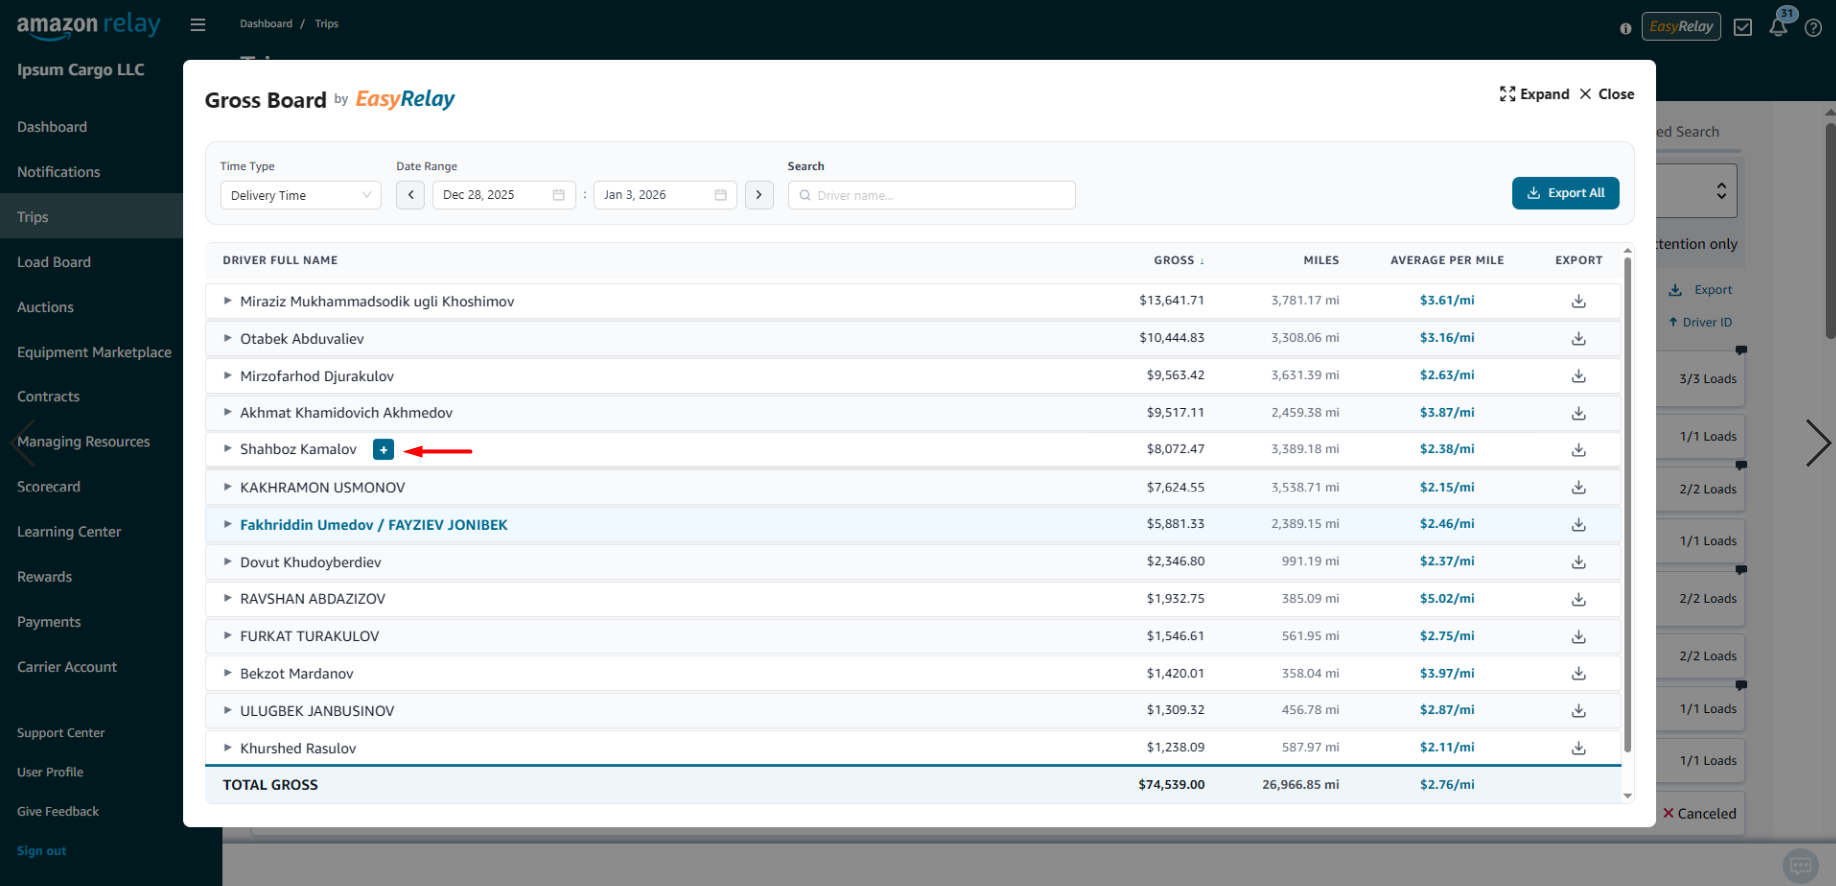
Task: Click the EasyRelay extension button in header
Action: pyautogui.click(x=1680, y=27)
